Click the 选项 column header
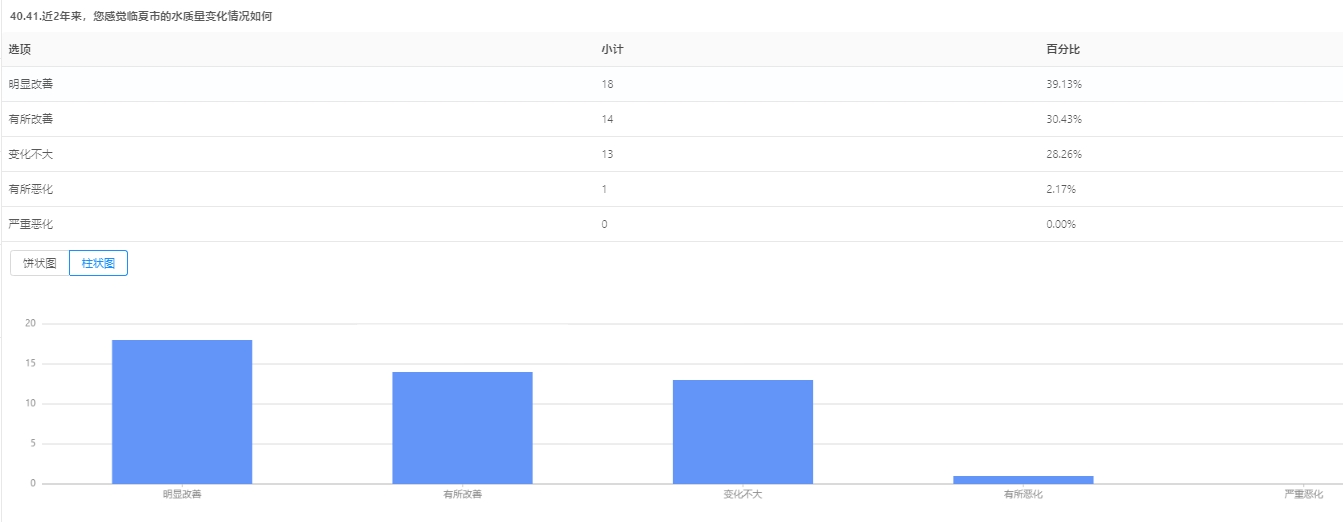 point(20,49)
